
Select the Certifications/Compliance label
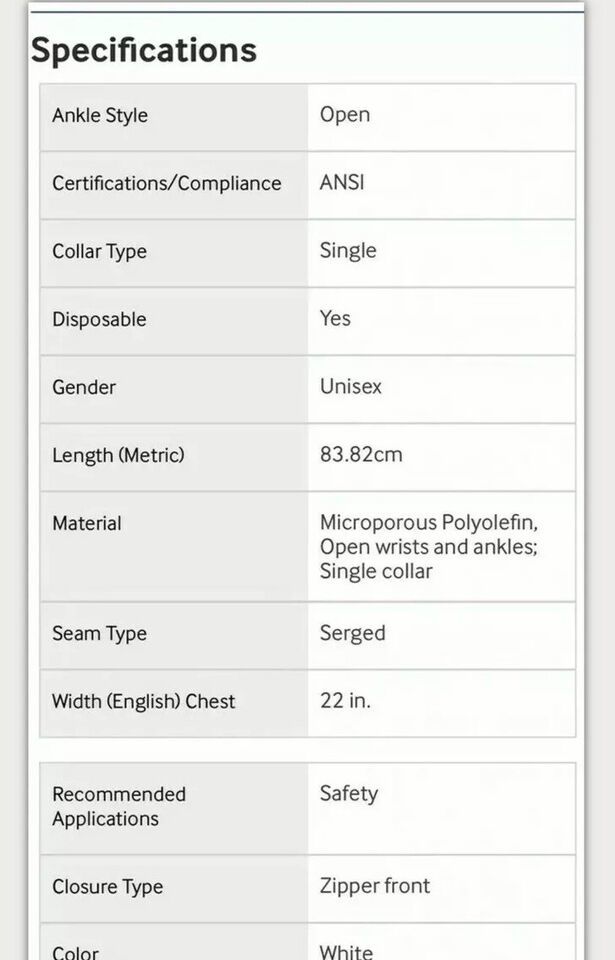167,183
